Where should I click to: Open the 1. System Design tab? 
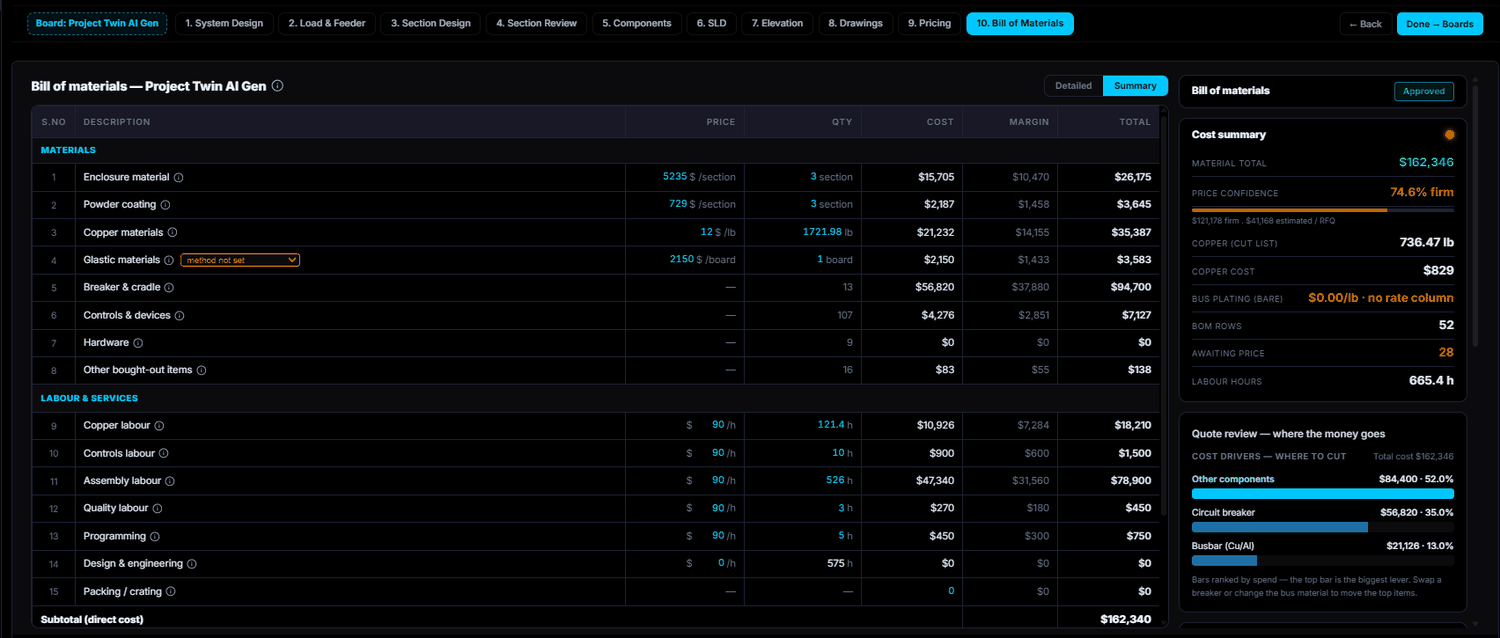click(224, 23)
